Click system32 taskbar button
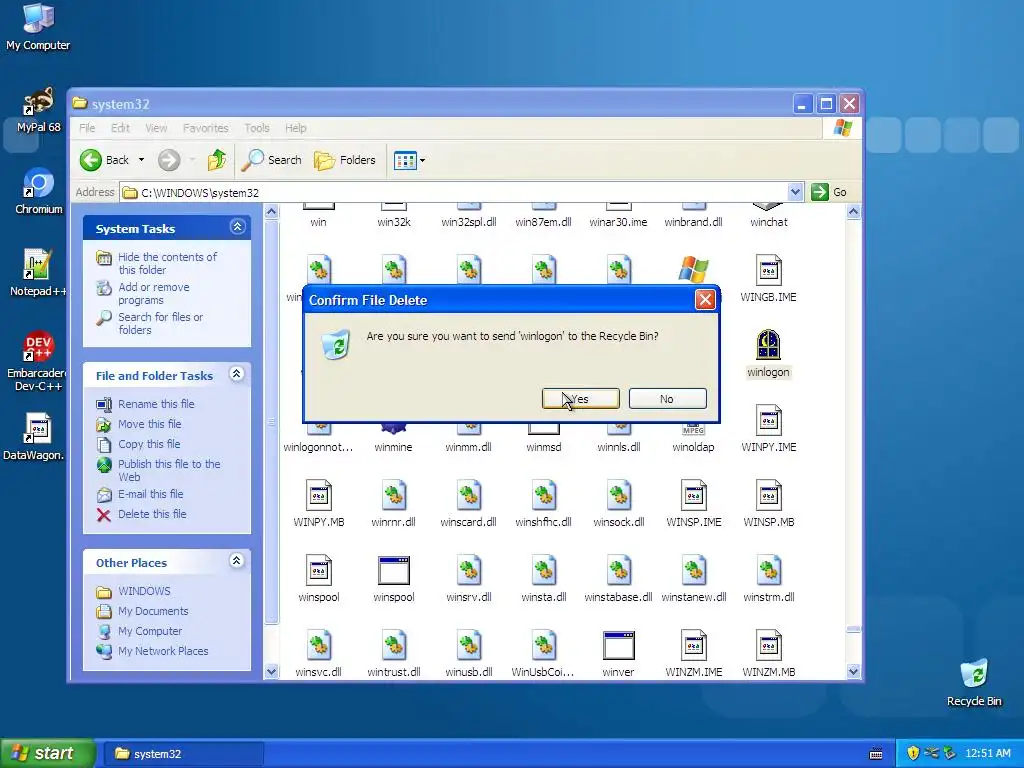 (x=184, y=754)
